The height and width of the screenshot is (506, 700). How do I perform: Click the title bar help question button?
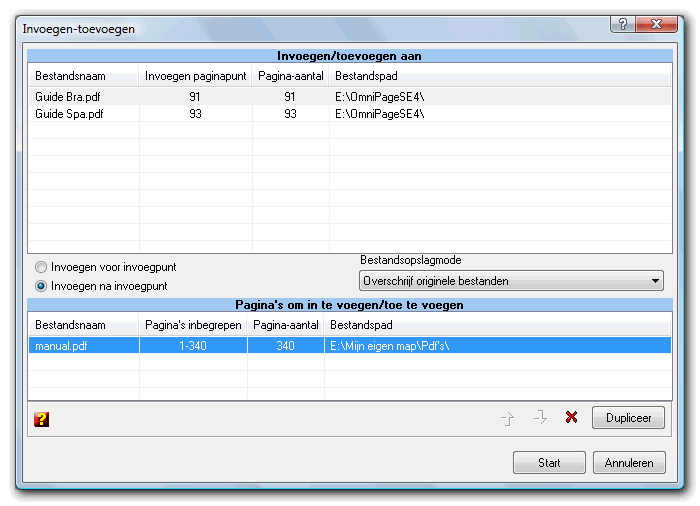point(623,22)
